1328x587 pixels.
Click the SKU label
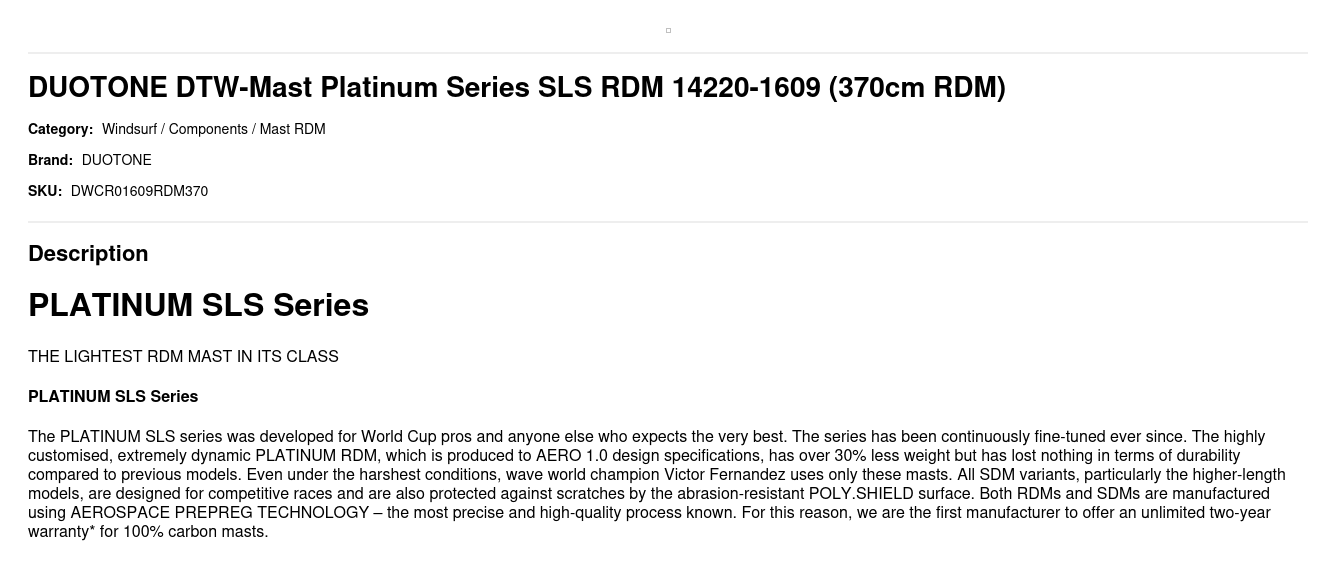click(x=45, y=191)
